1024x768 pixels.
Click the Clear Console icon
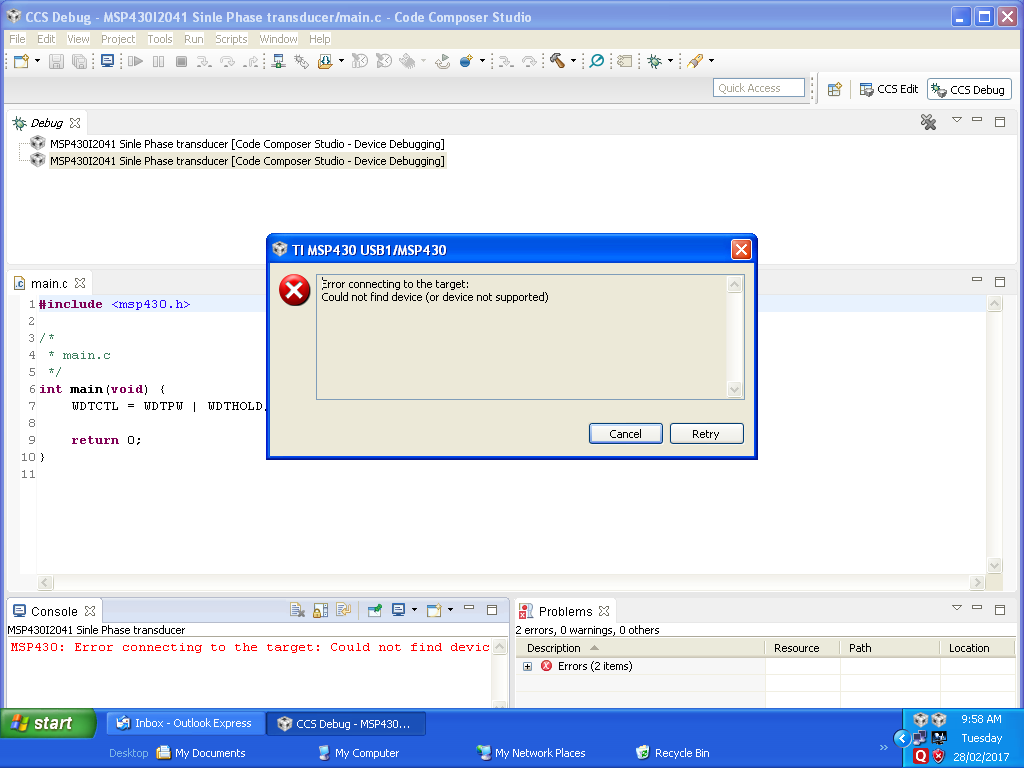[297, 610]
